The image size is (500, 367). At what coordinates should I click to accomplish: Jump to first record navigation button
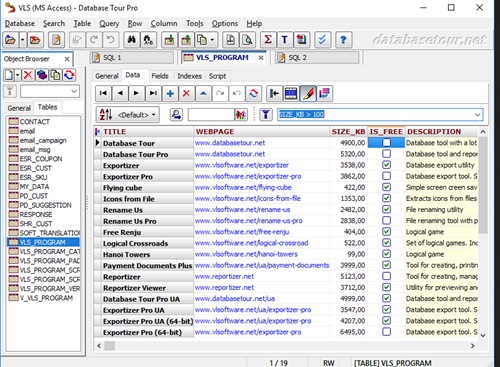[103, 93]
